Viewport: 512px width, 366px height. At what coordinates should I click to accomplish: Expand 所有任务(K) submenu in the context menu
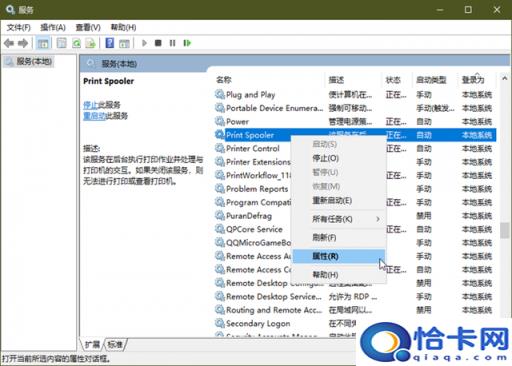[339, 219]
